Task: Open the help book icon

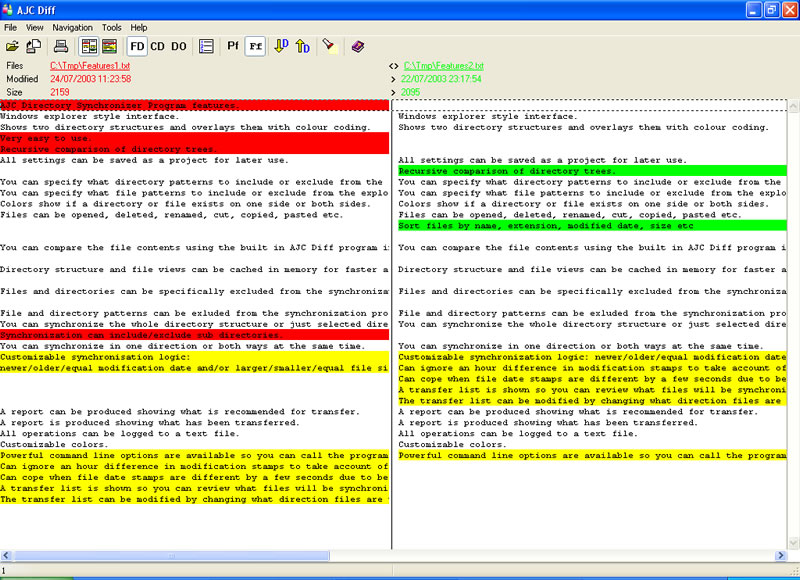Action: [357, 46]
